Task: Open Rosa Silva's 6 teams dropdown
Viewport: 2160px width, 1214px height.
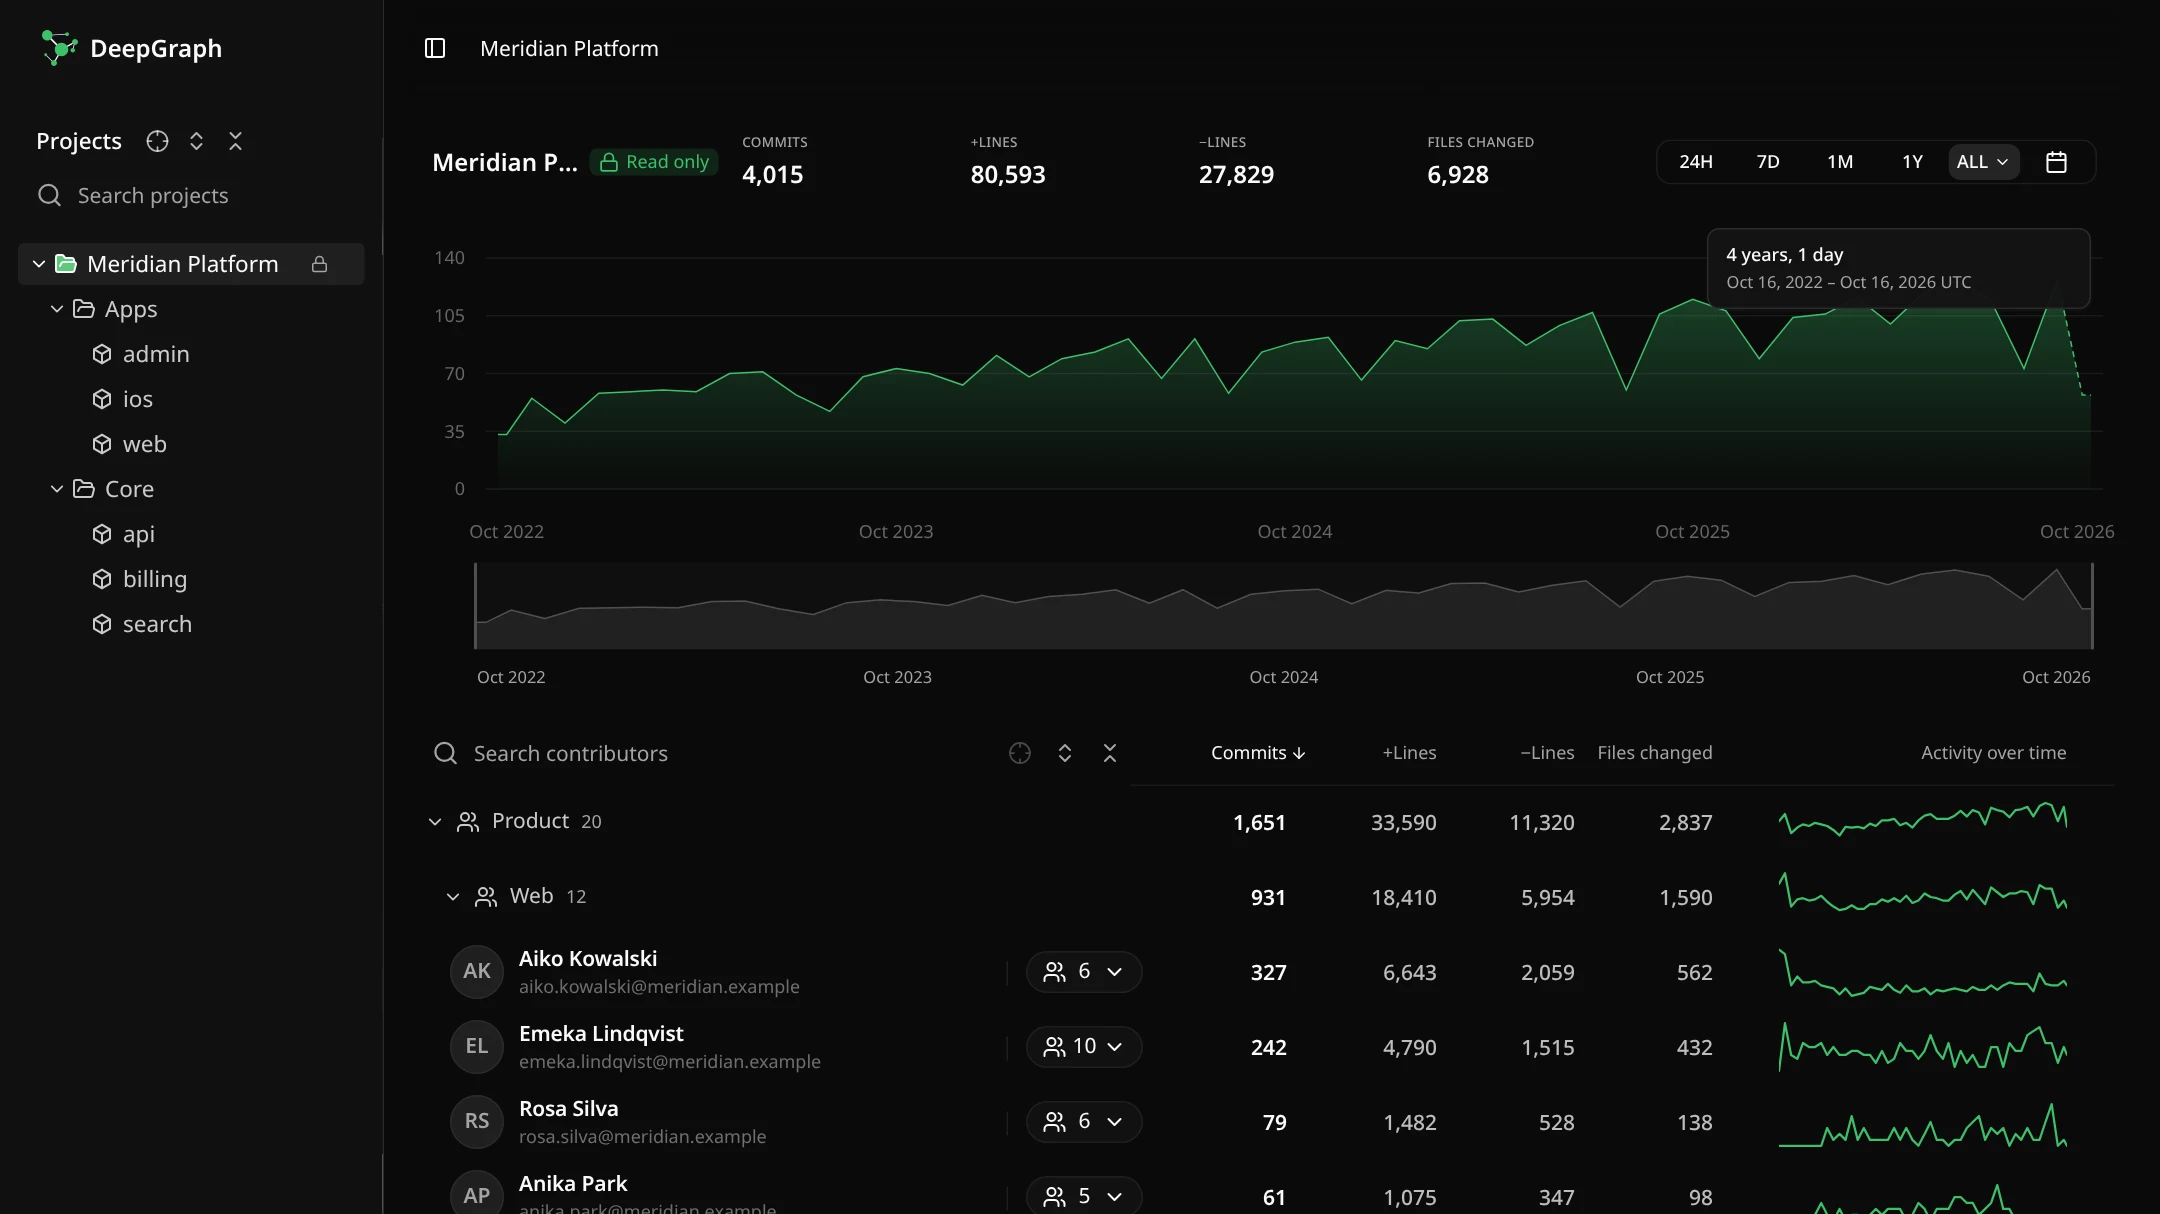Action: click(1084, 1122)
